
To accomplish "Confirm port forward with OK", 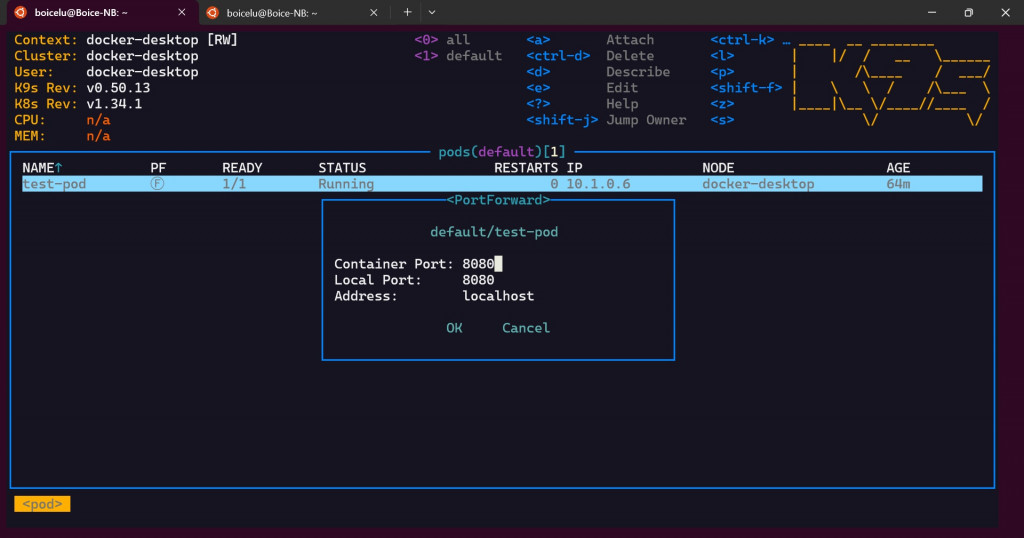I will coord(454,328).
